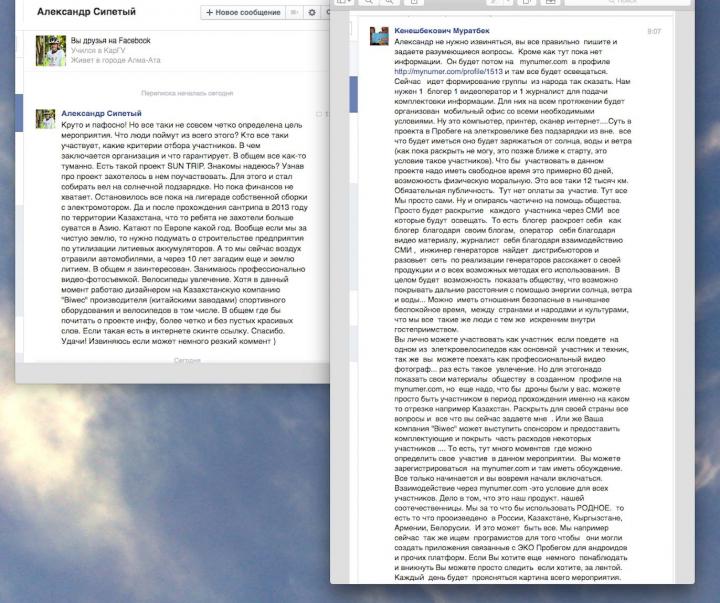Click the small avatar next to Александр's message

click(x=45, y=119)
